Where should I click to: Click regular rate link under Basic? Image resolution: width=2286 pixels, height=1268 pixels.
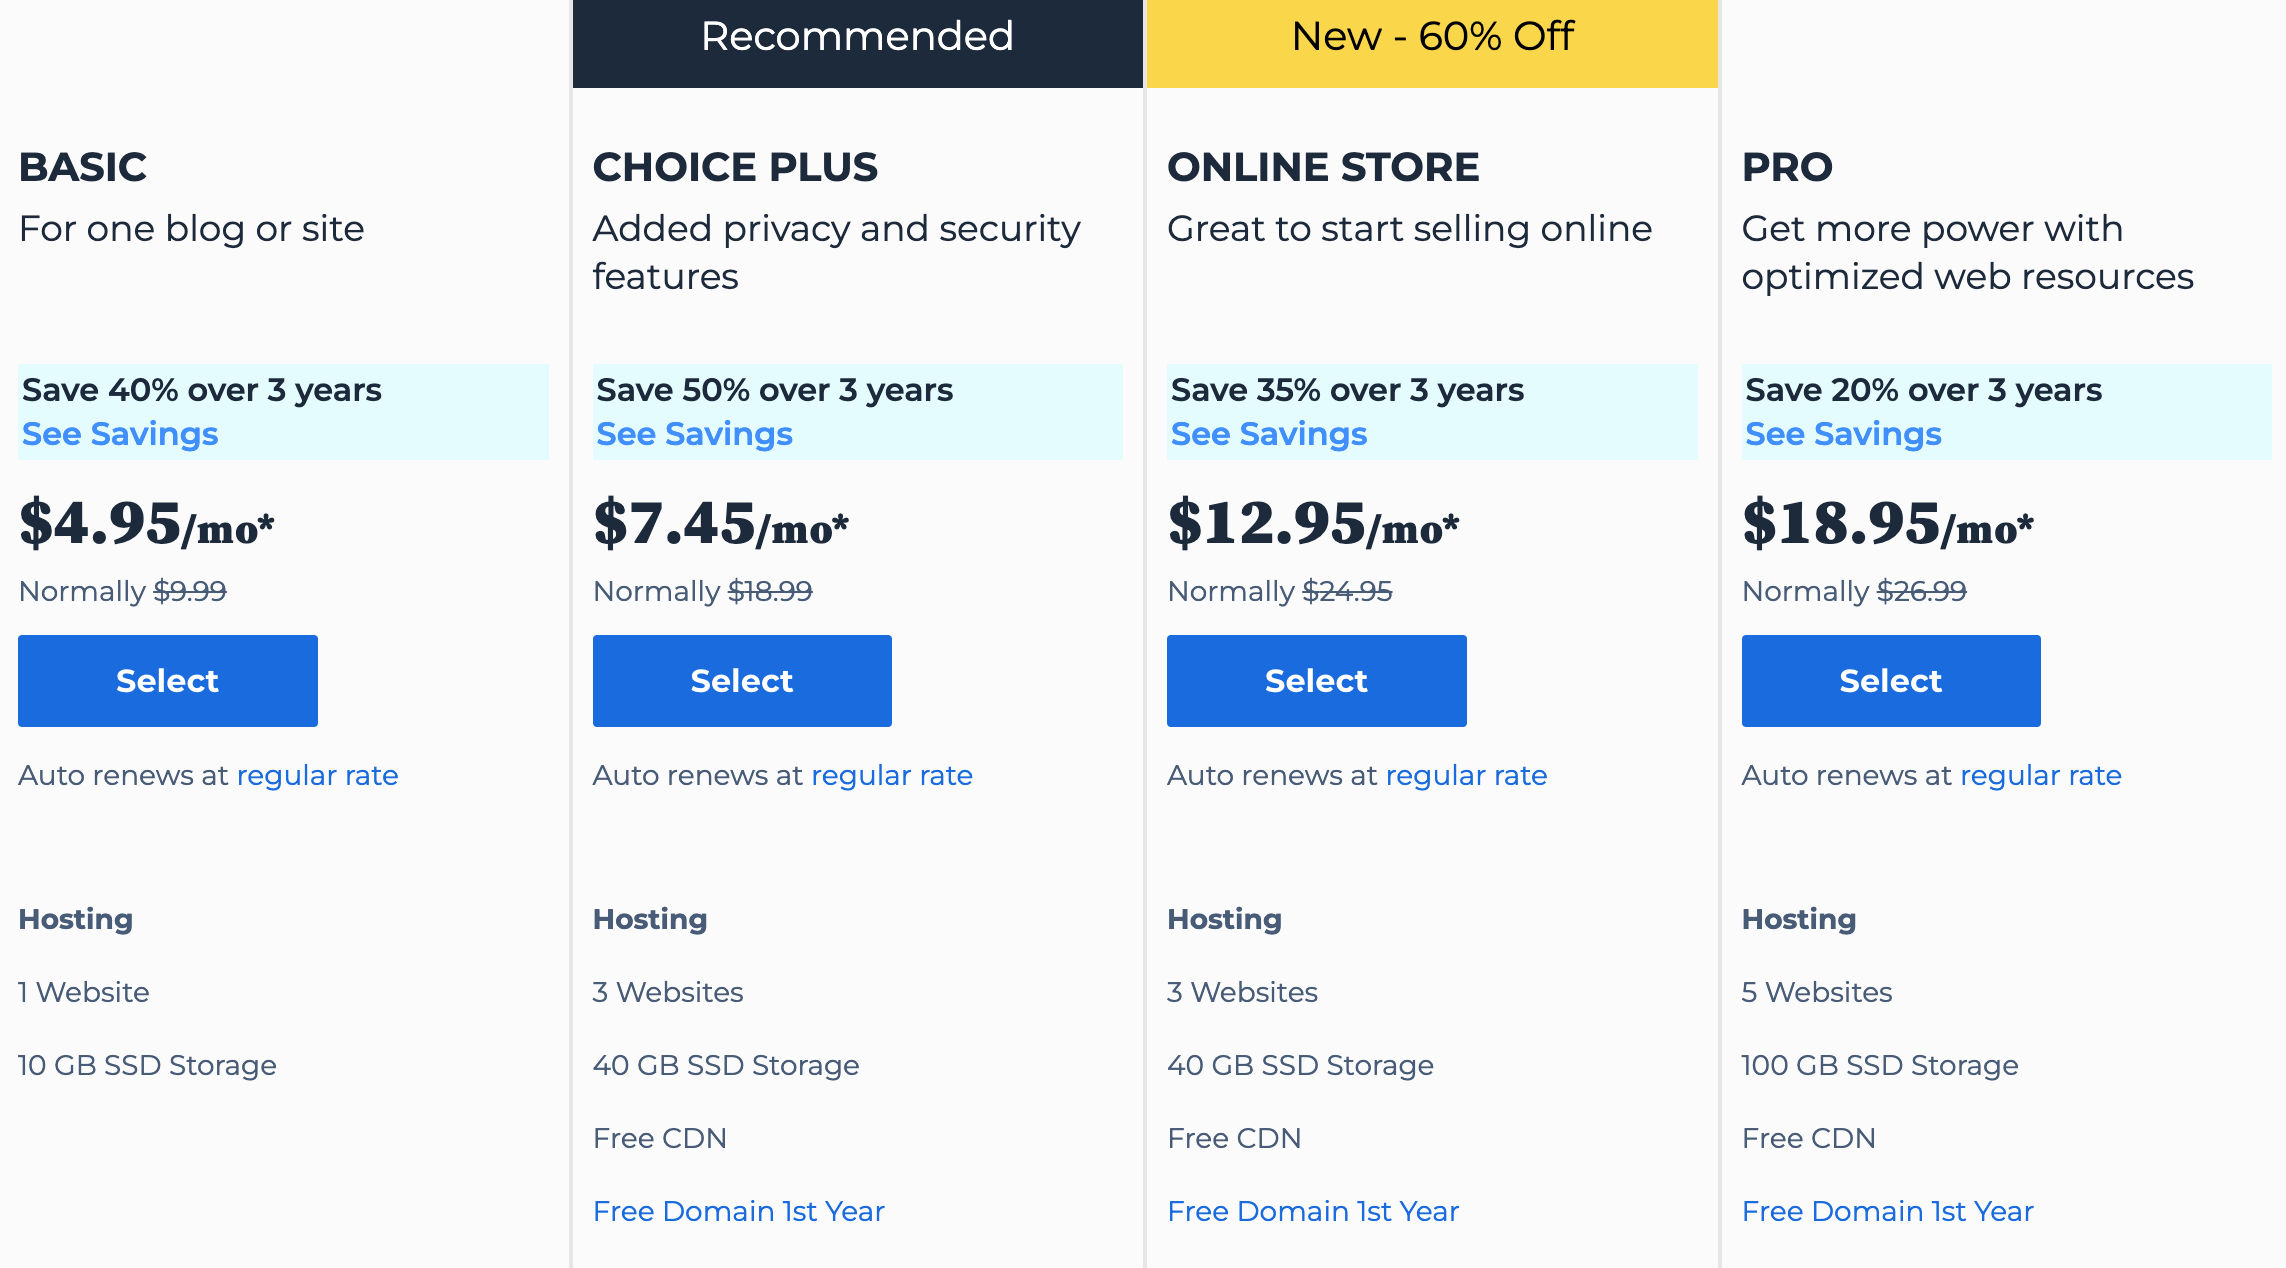(x=317, y=776)
